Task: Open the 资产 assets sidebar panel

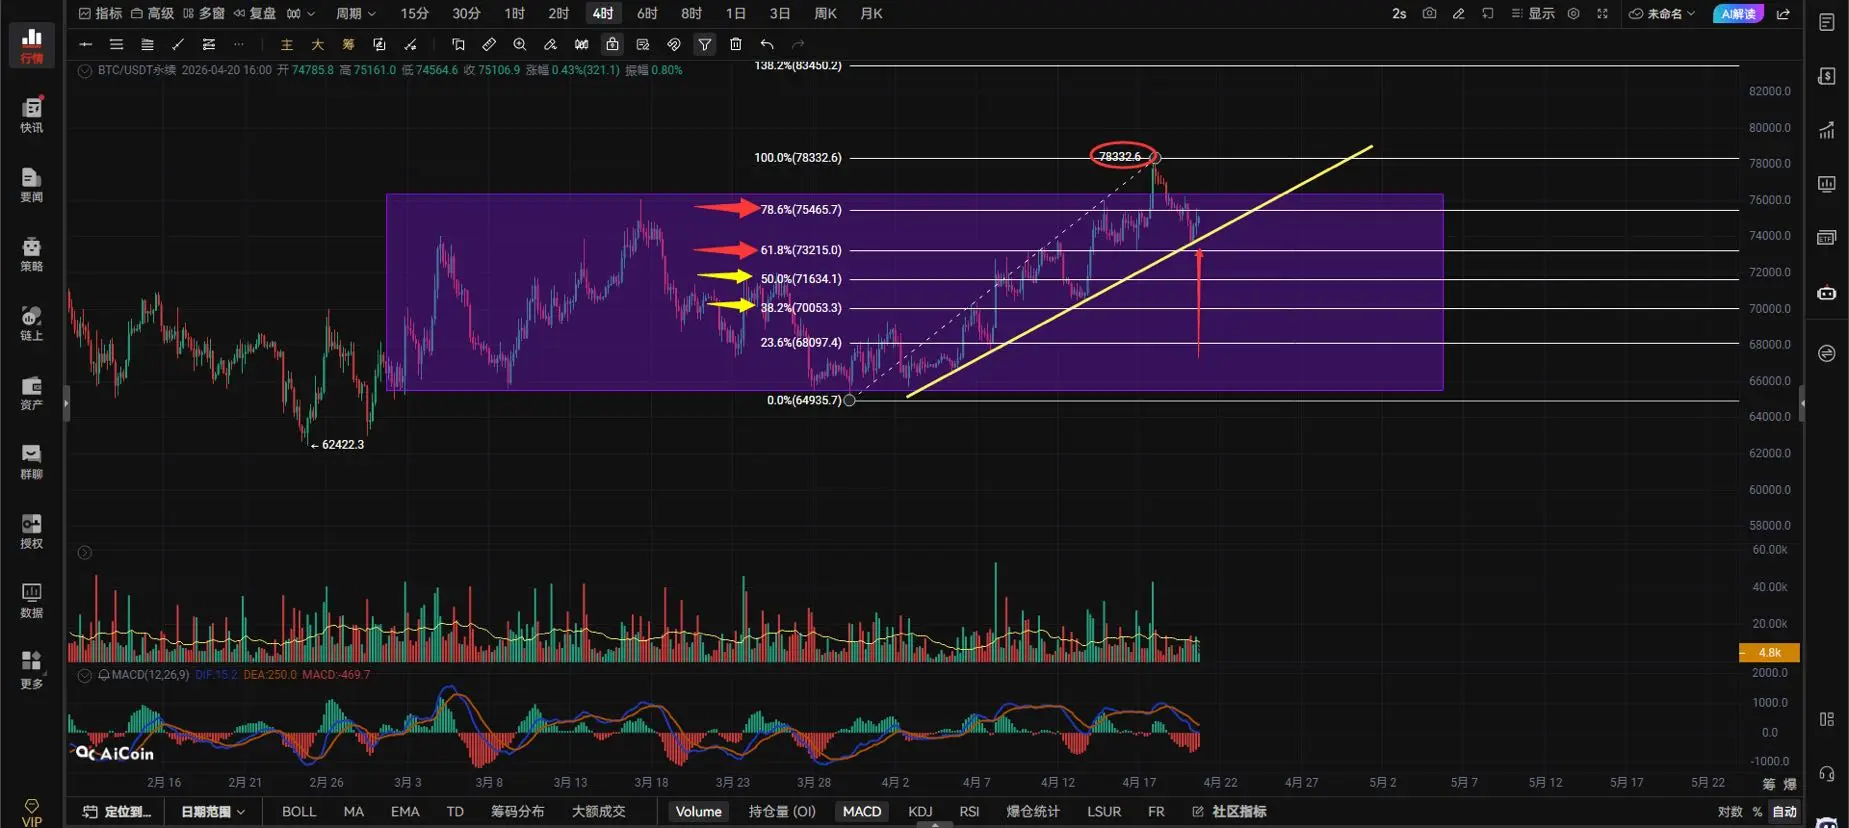Action: [x=32, y=393]
